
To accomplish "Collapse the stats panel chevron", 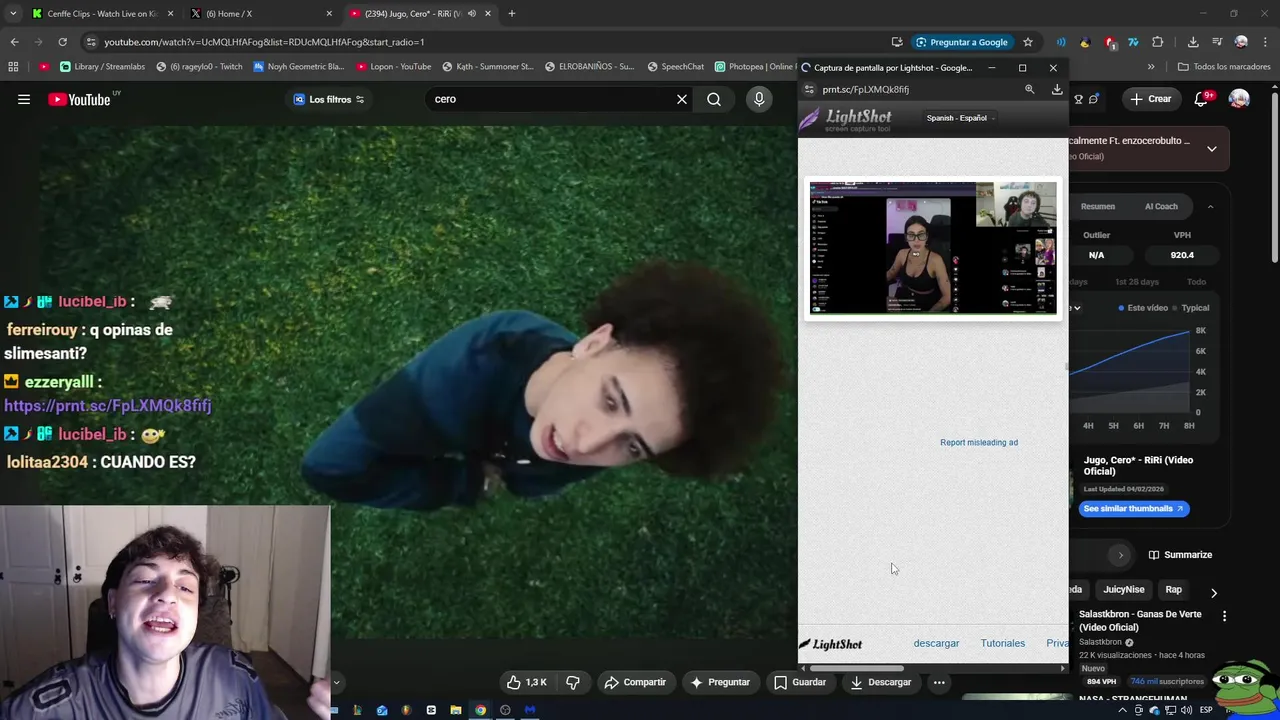I will [x=1210, y=206].
